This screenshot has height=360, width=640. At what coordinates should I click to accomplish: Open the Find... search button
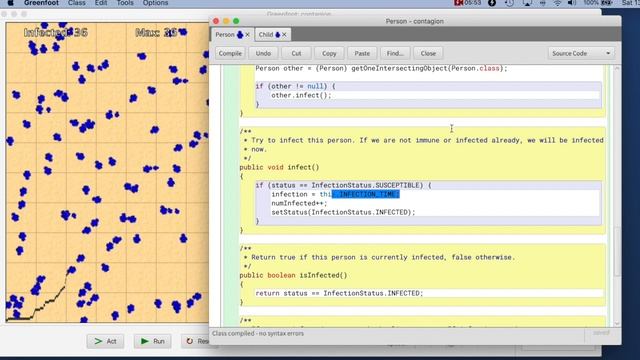(x=395, y=53)
